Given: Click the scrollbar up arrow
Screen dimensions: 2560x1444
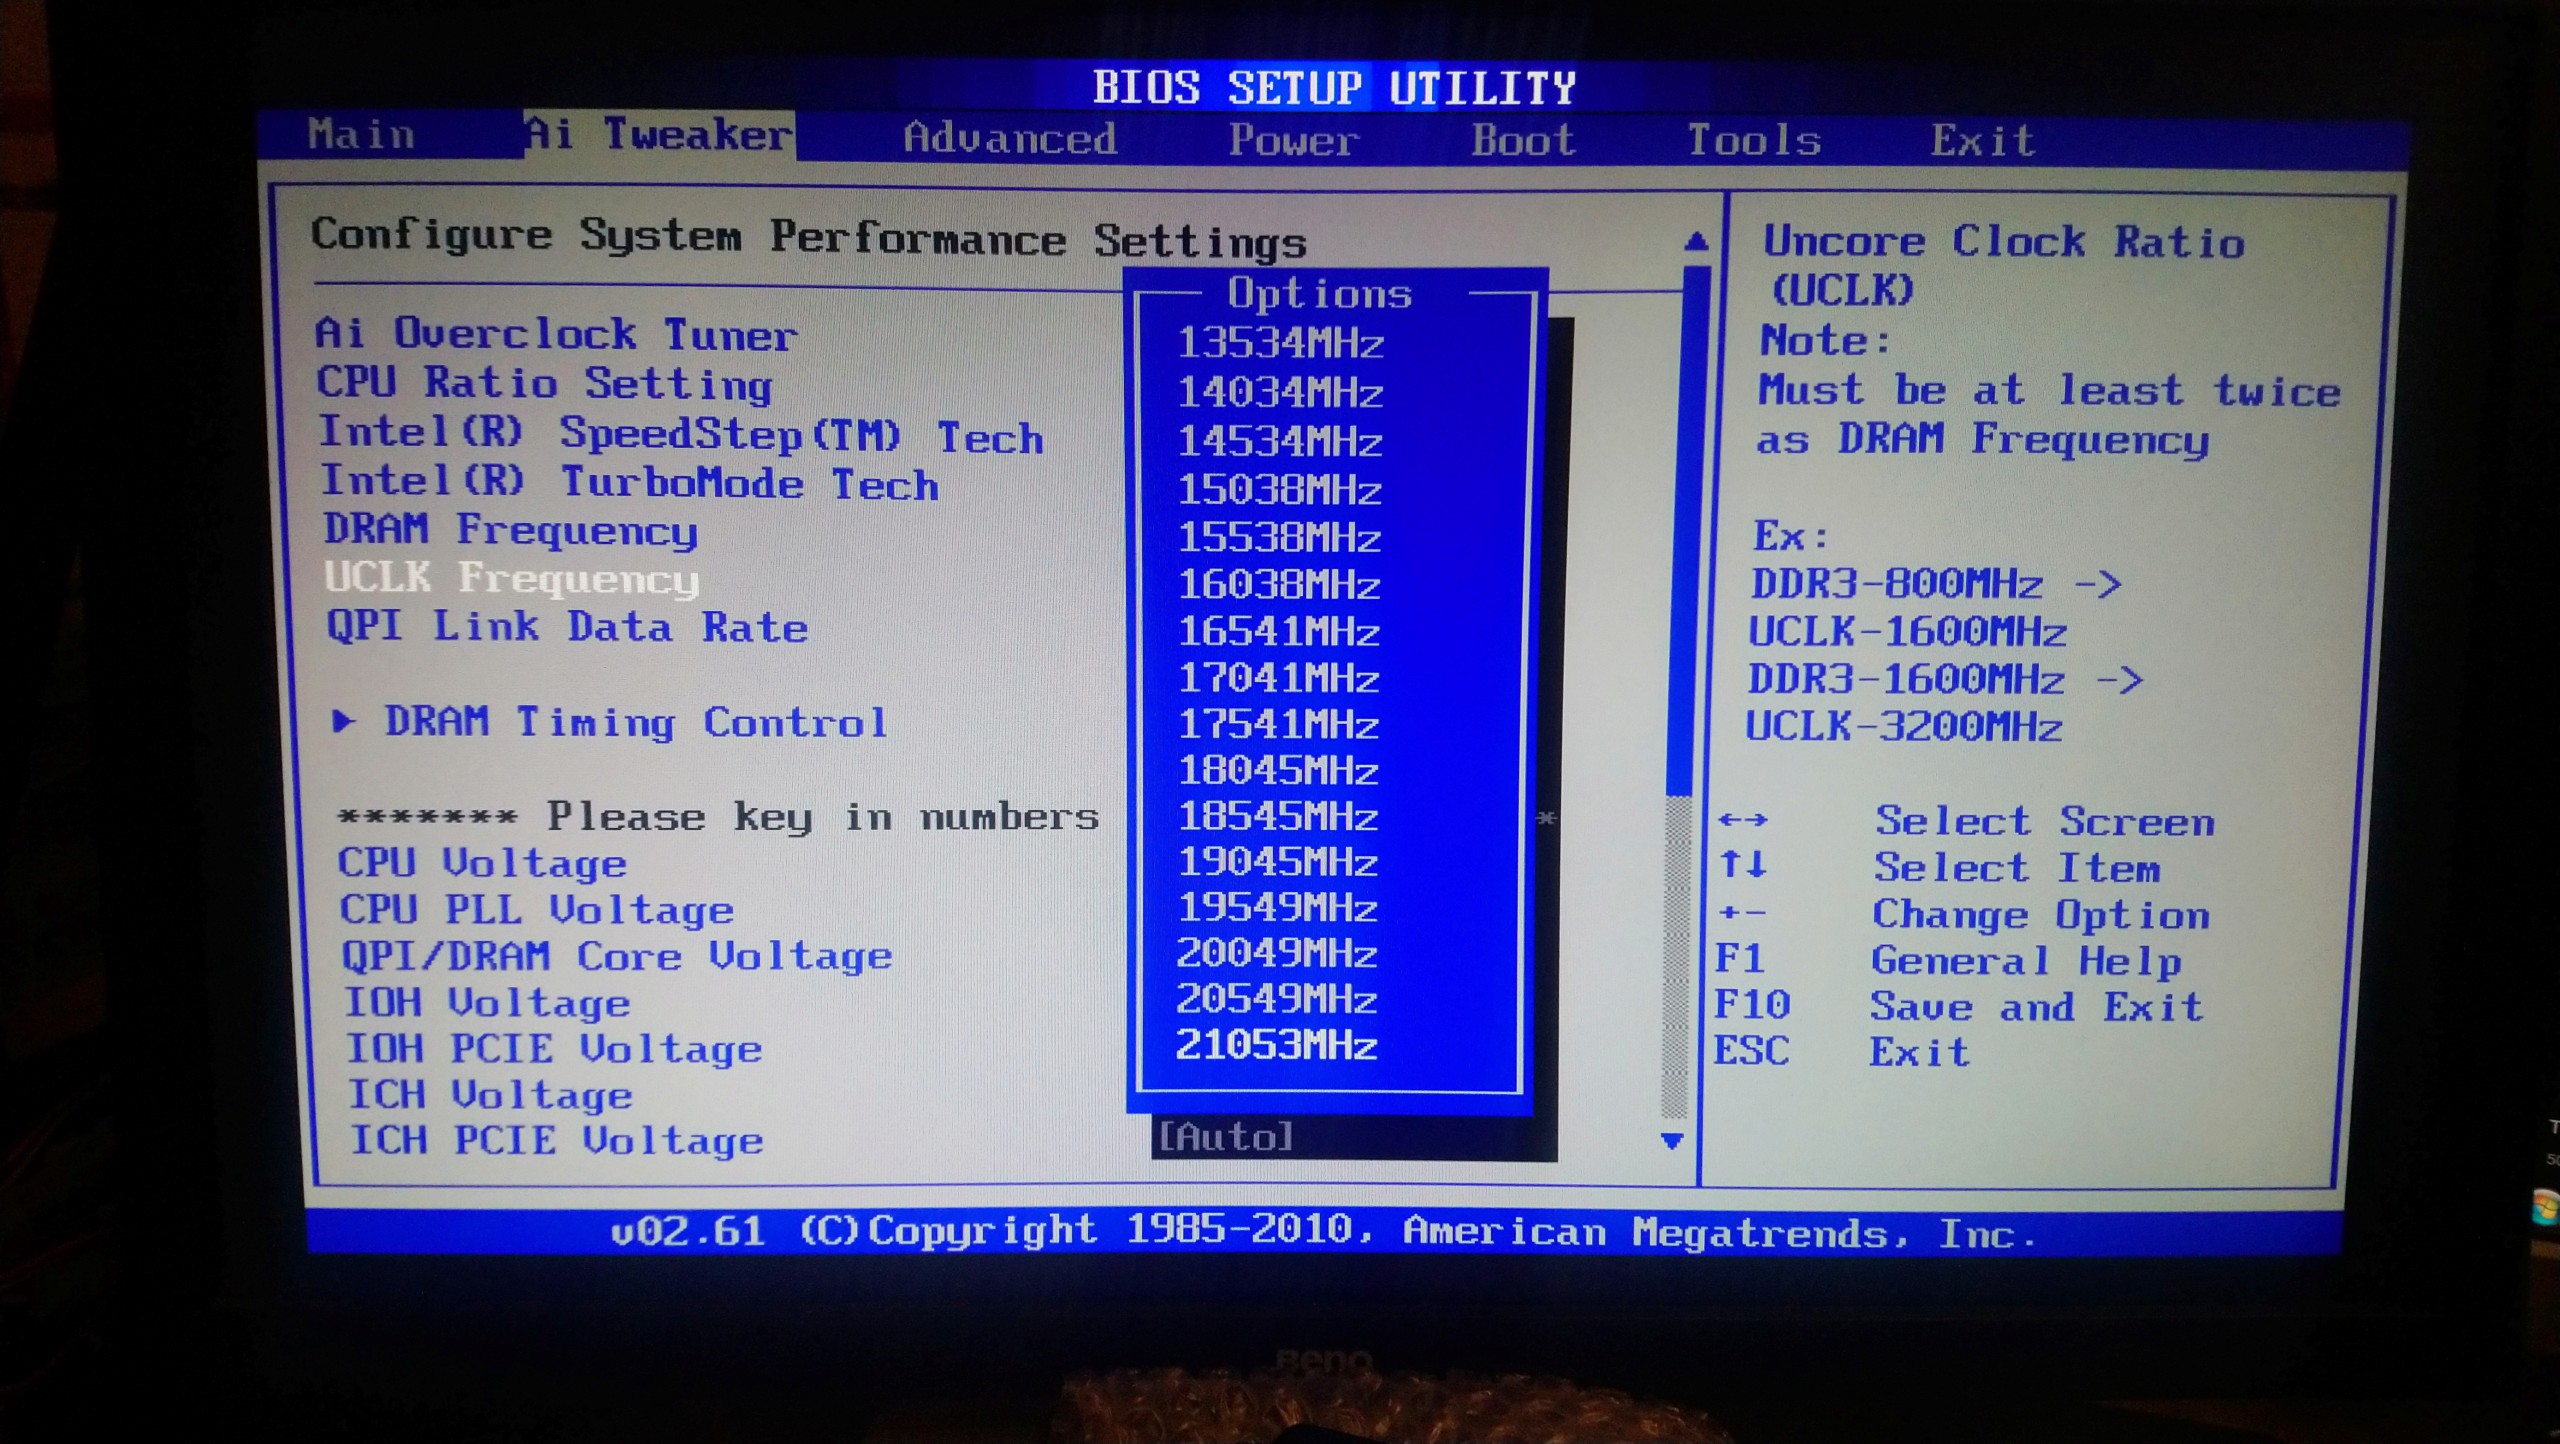Looking at the screenshot, I should [x=1695, y=241].
